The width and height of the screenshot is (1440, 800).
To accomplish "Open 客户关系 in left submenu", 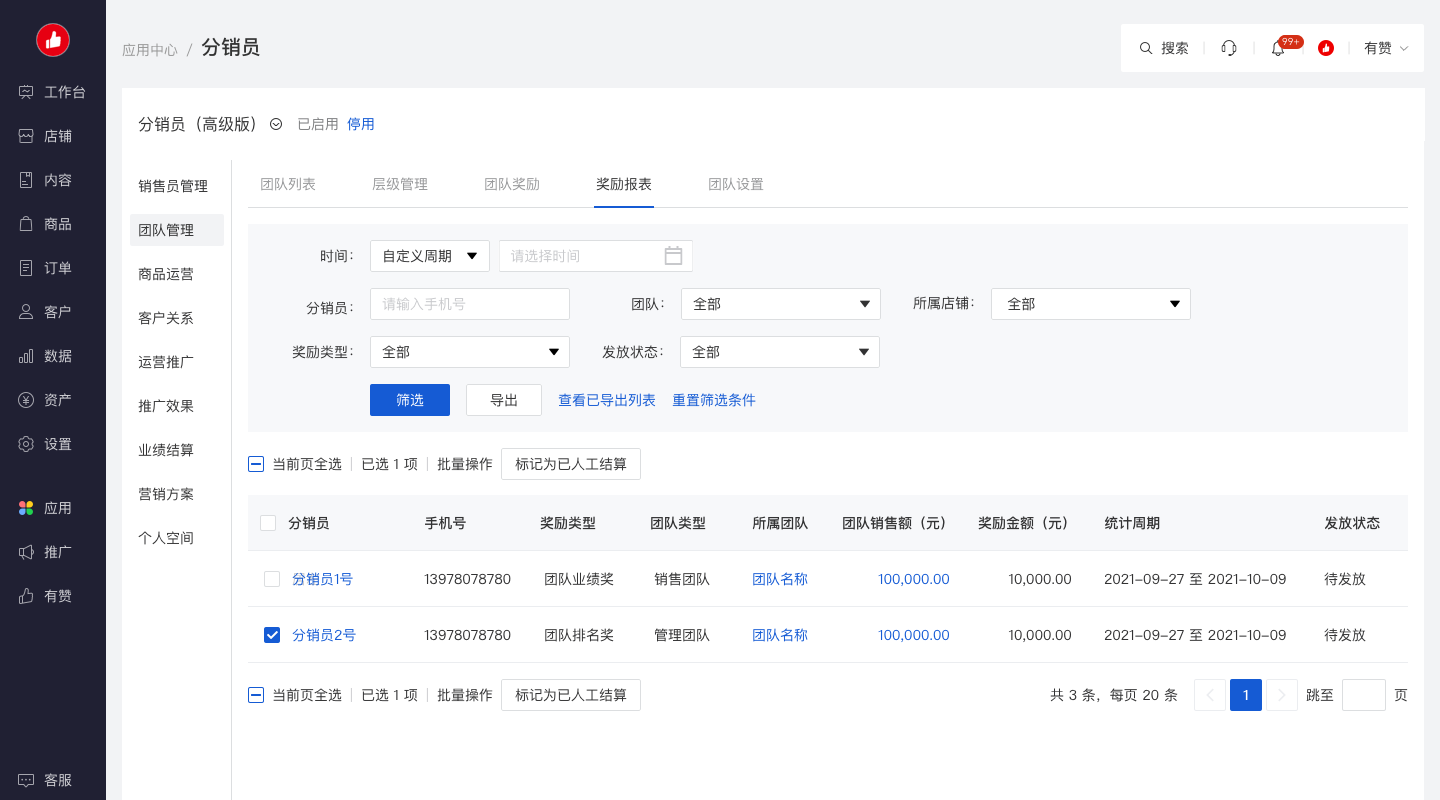I will click(x=166, y=318).
